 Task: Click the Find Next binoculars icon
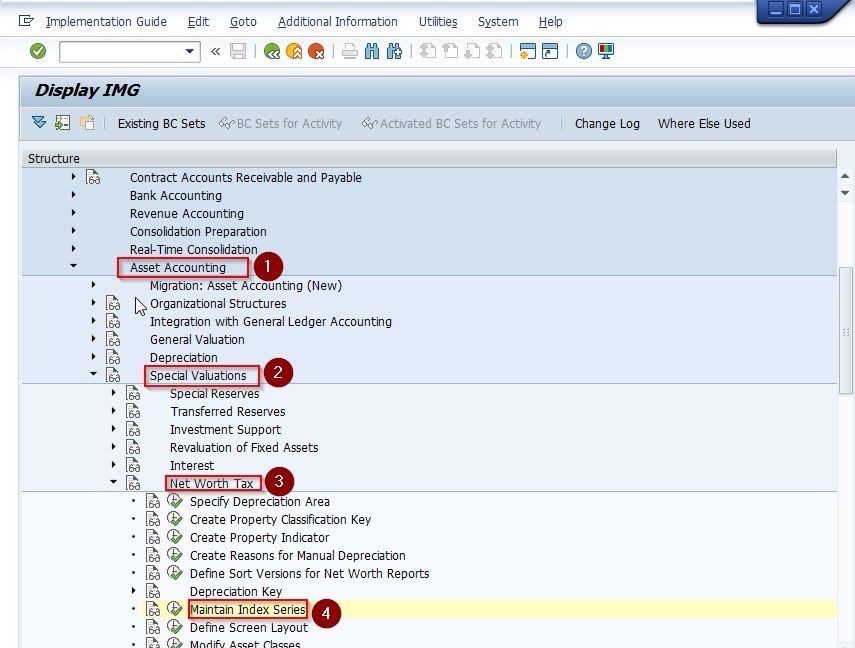coord(394,51)
